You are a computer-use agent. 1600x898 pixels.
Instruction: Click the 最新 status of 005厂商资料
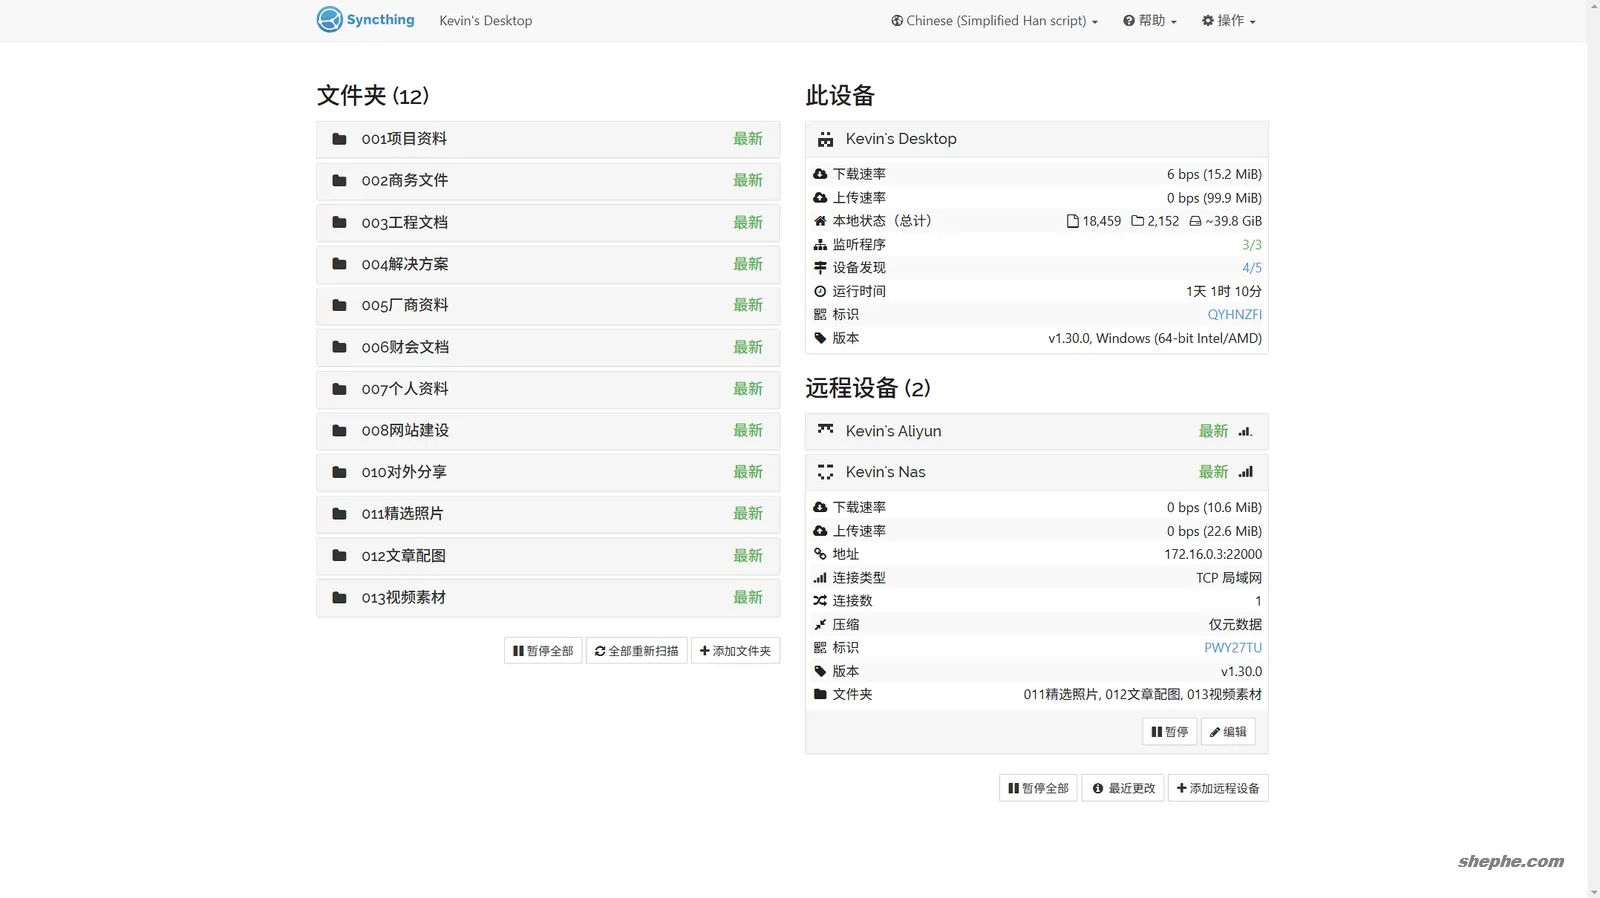pos(748,305)
